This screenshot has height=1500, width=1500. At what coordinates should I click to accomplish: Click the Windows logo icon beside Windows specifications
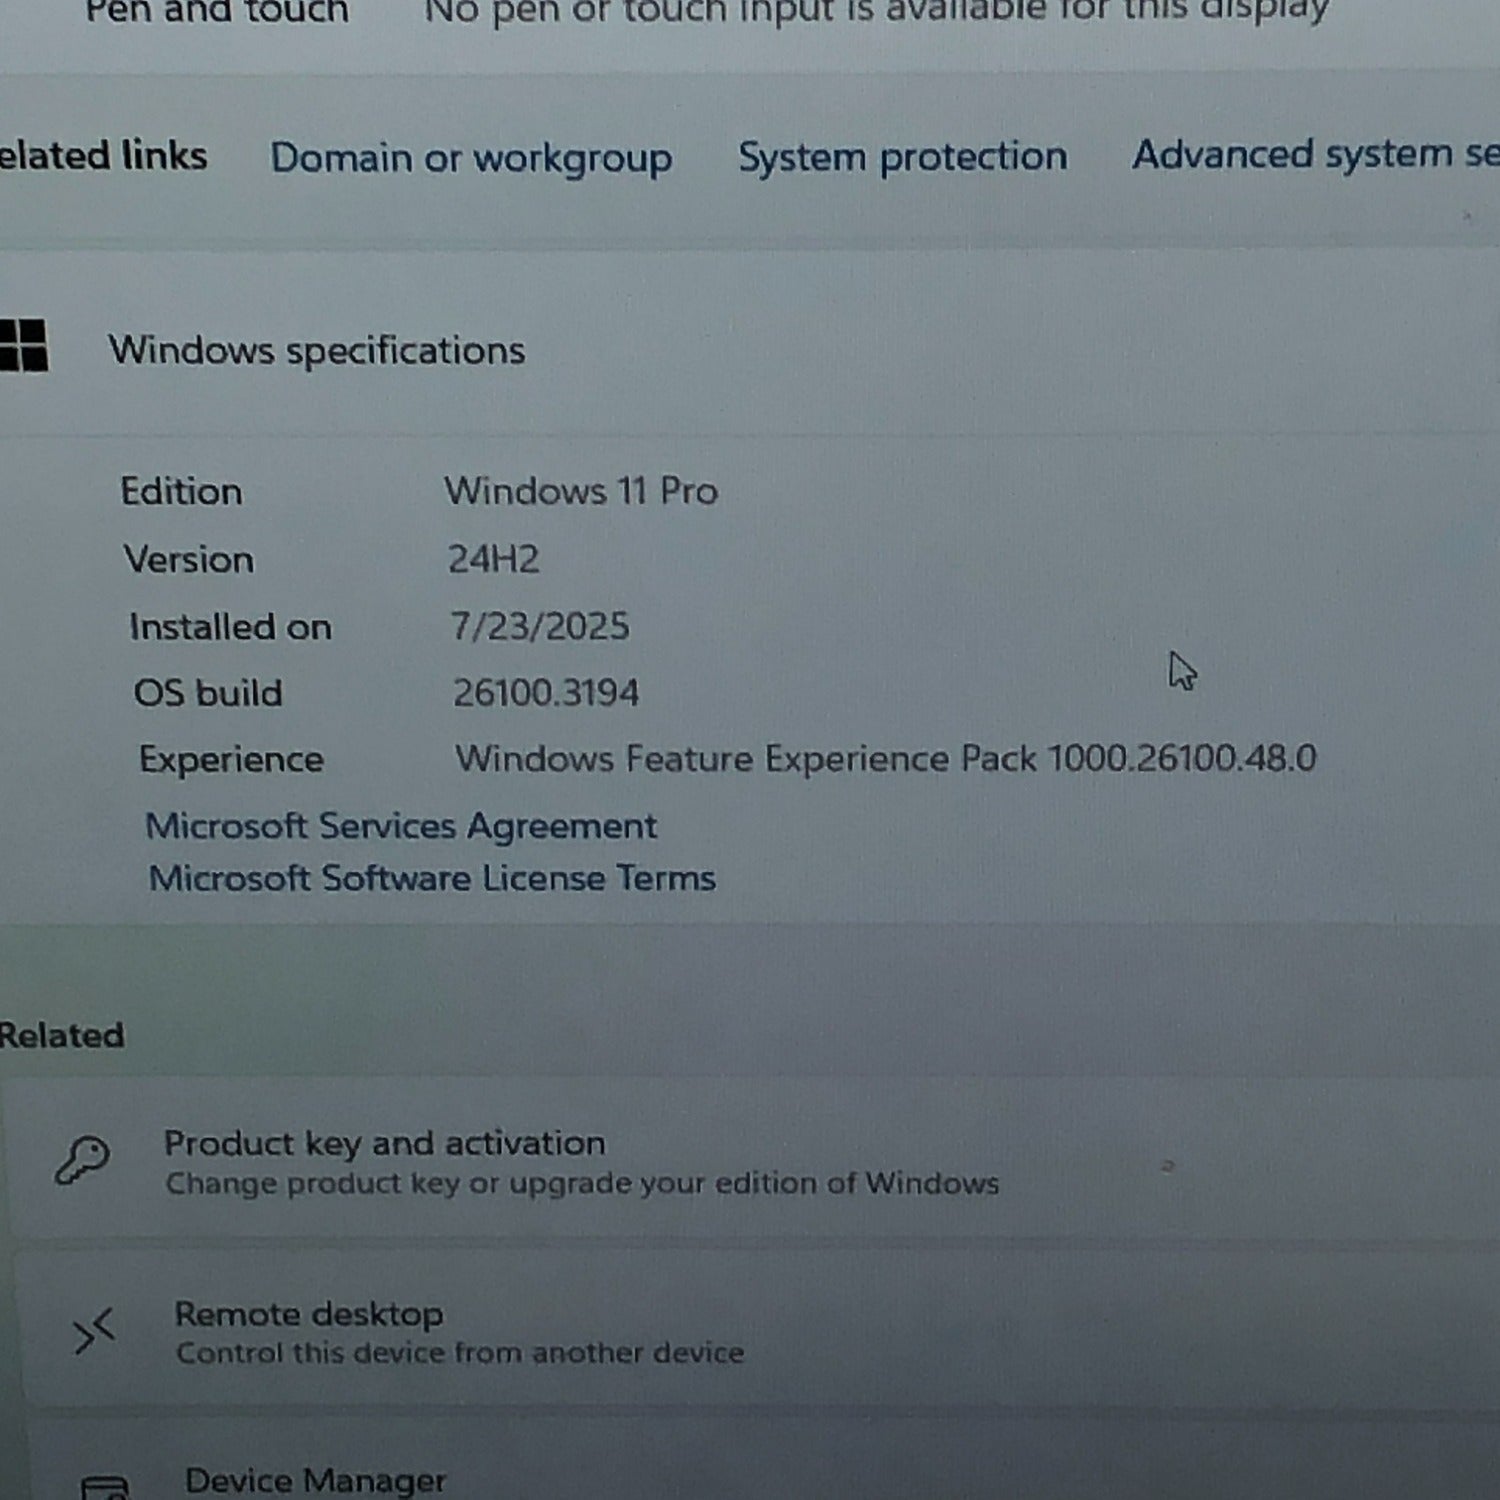coord(24,345)
